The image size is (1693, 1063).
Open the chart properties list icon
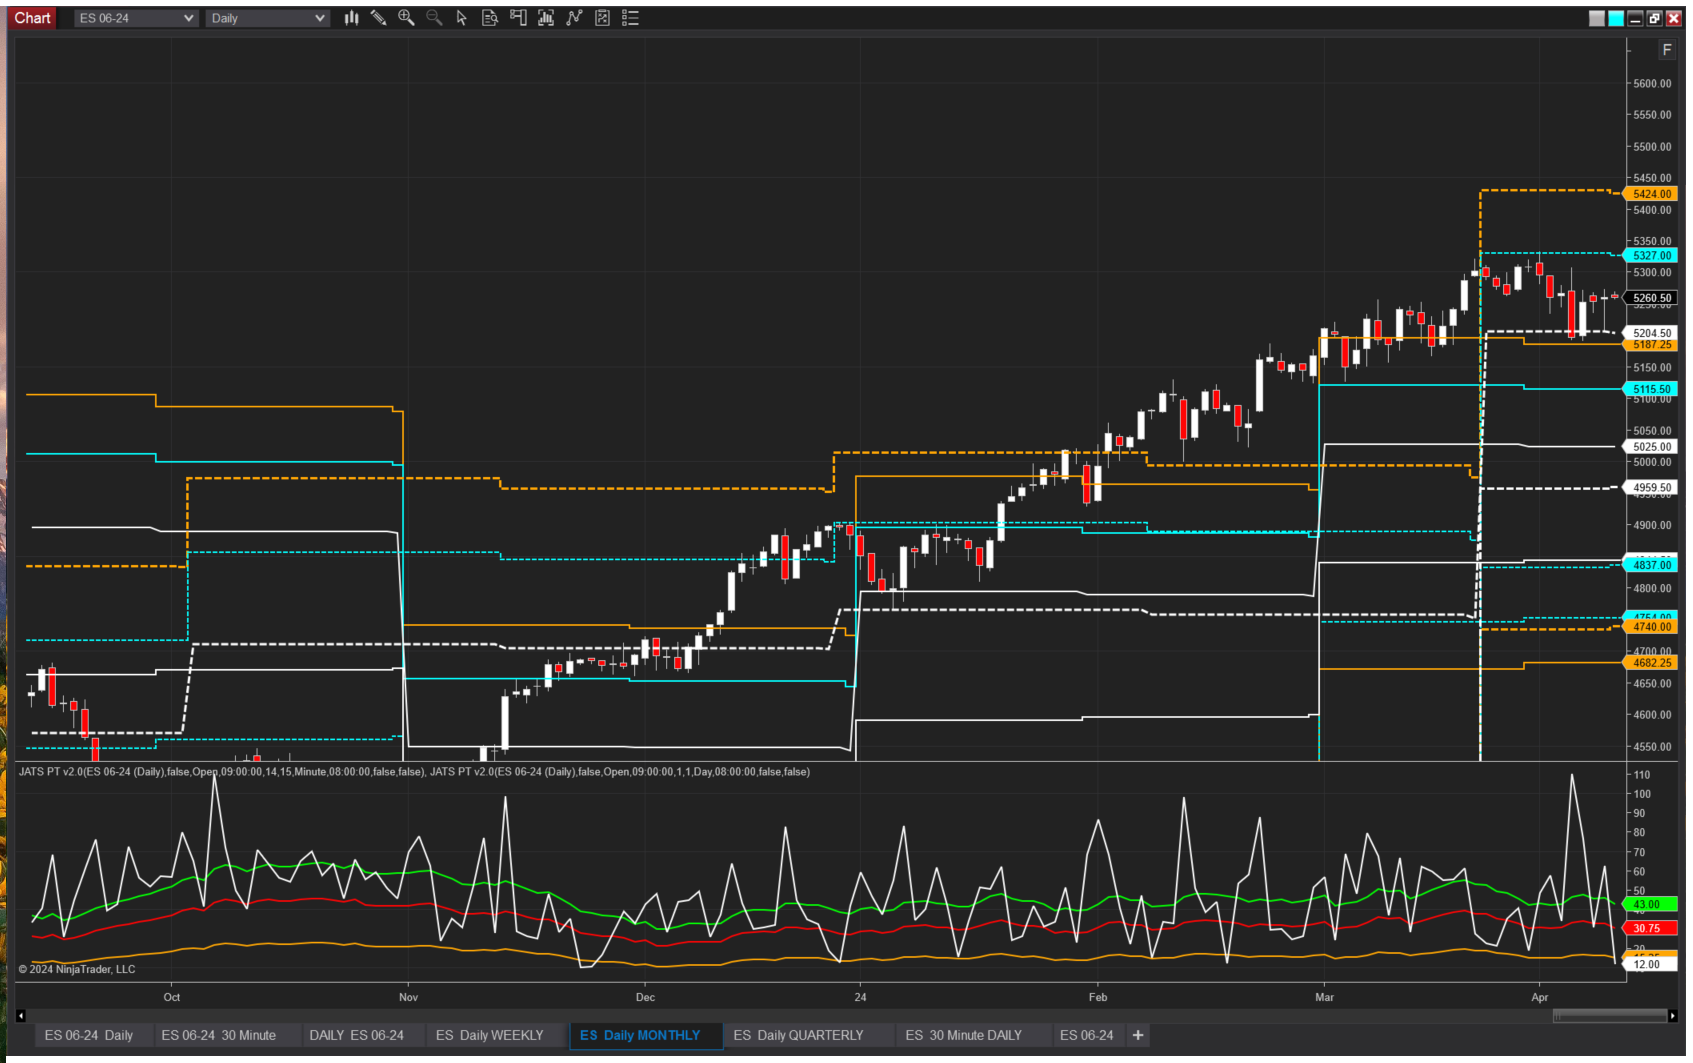click(629, 17)
